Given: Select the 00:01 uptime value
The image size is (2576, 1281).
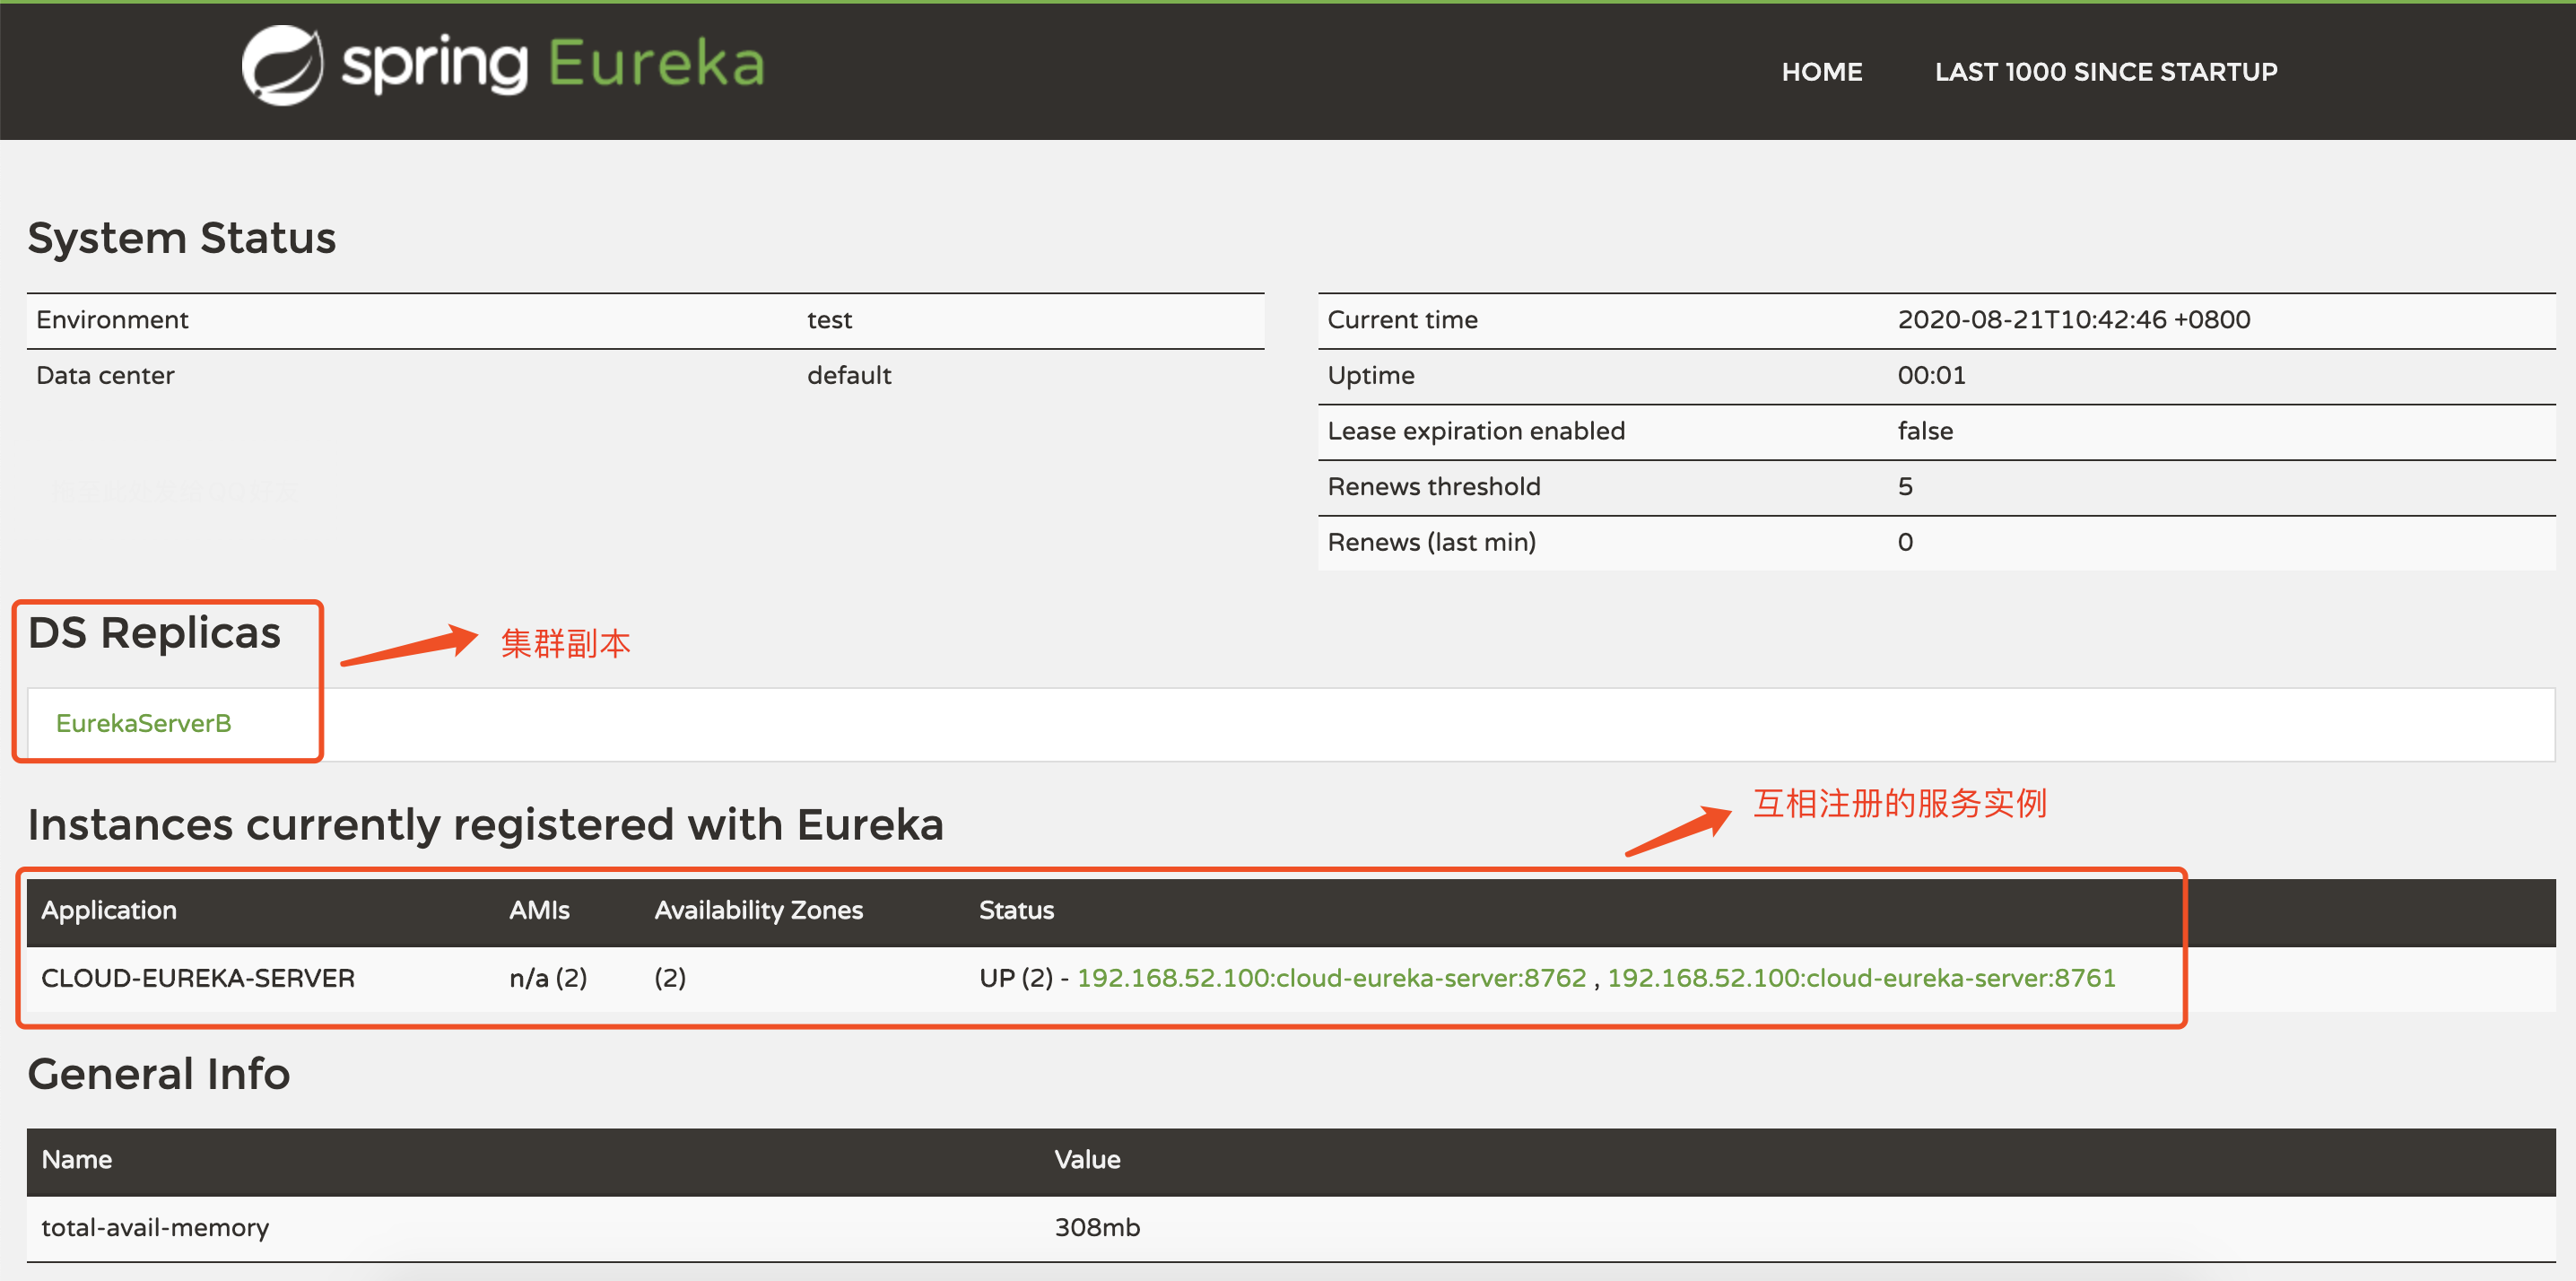Looking at the screenshot, I should coord(1931,375).
